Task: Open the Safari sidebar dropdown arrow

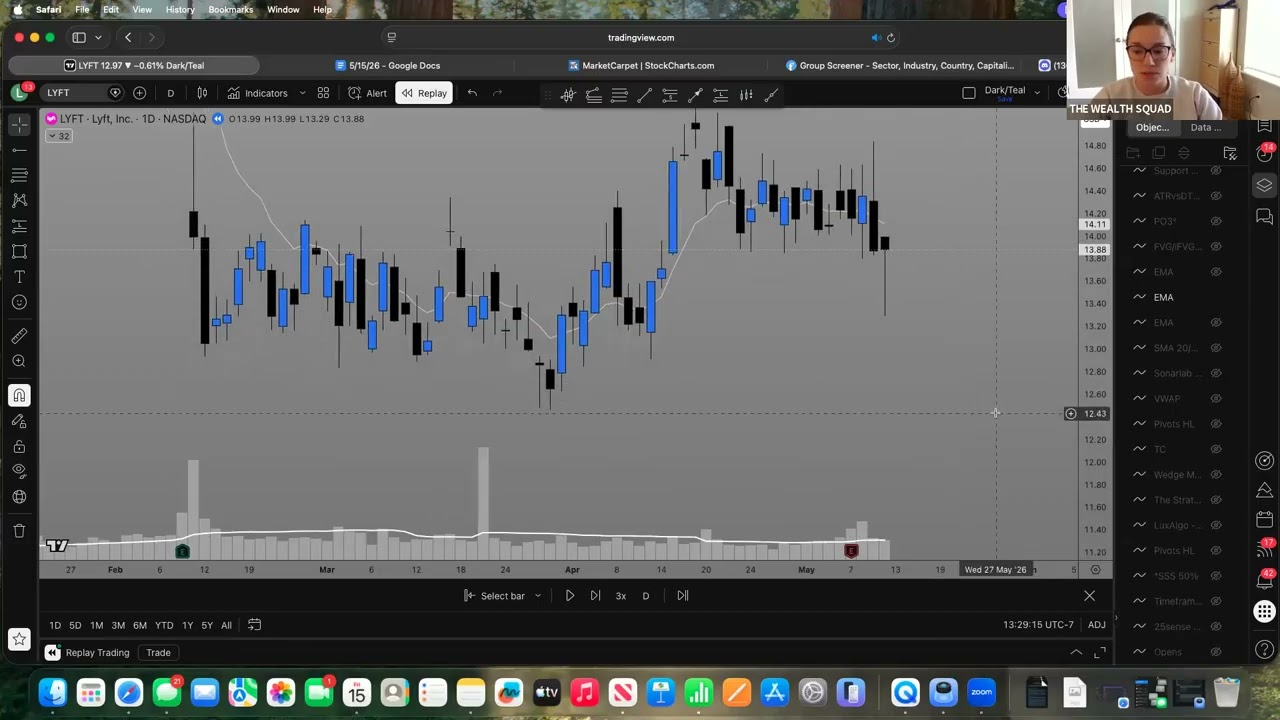Action: [x=98, y=38]
